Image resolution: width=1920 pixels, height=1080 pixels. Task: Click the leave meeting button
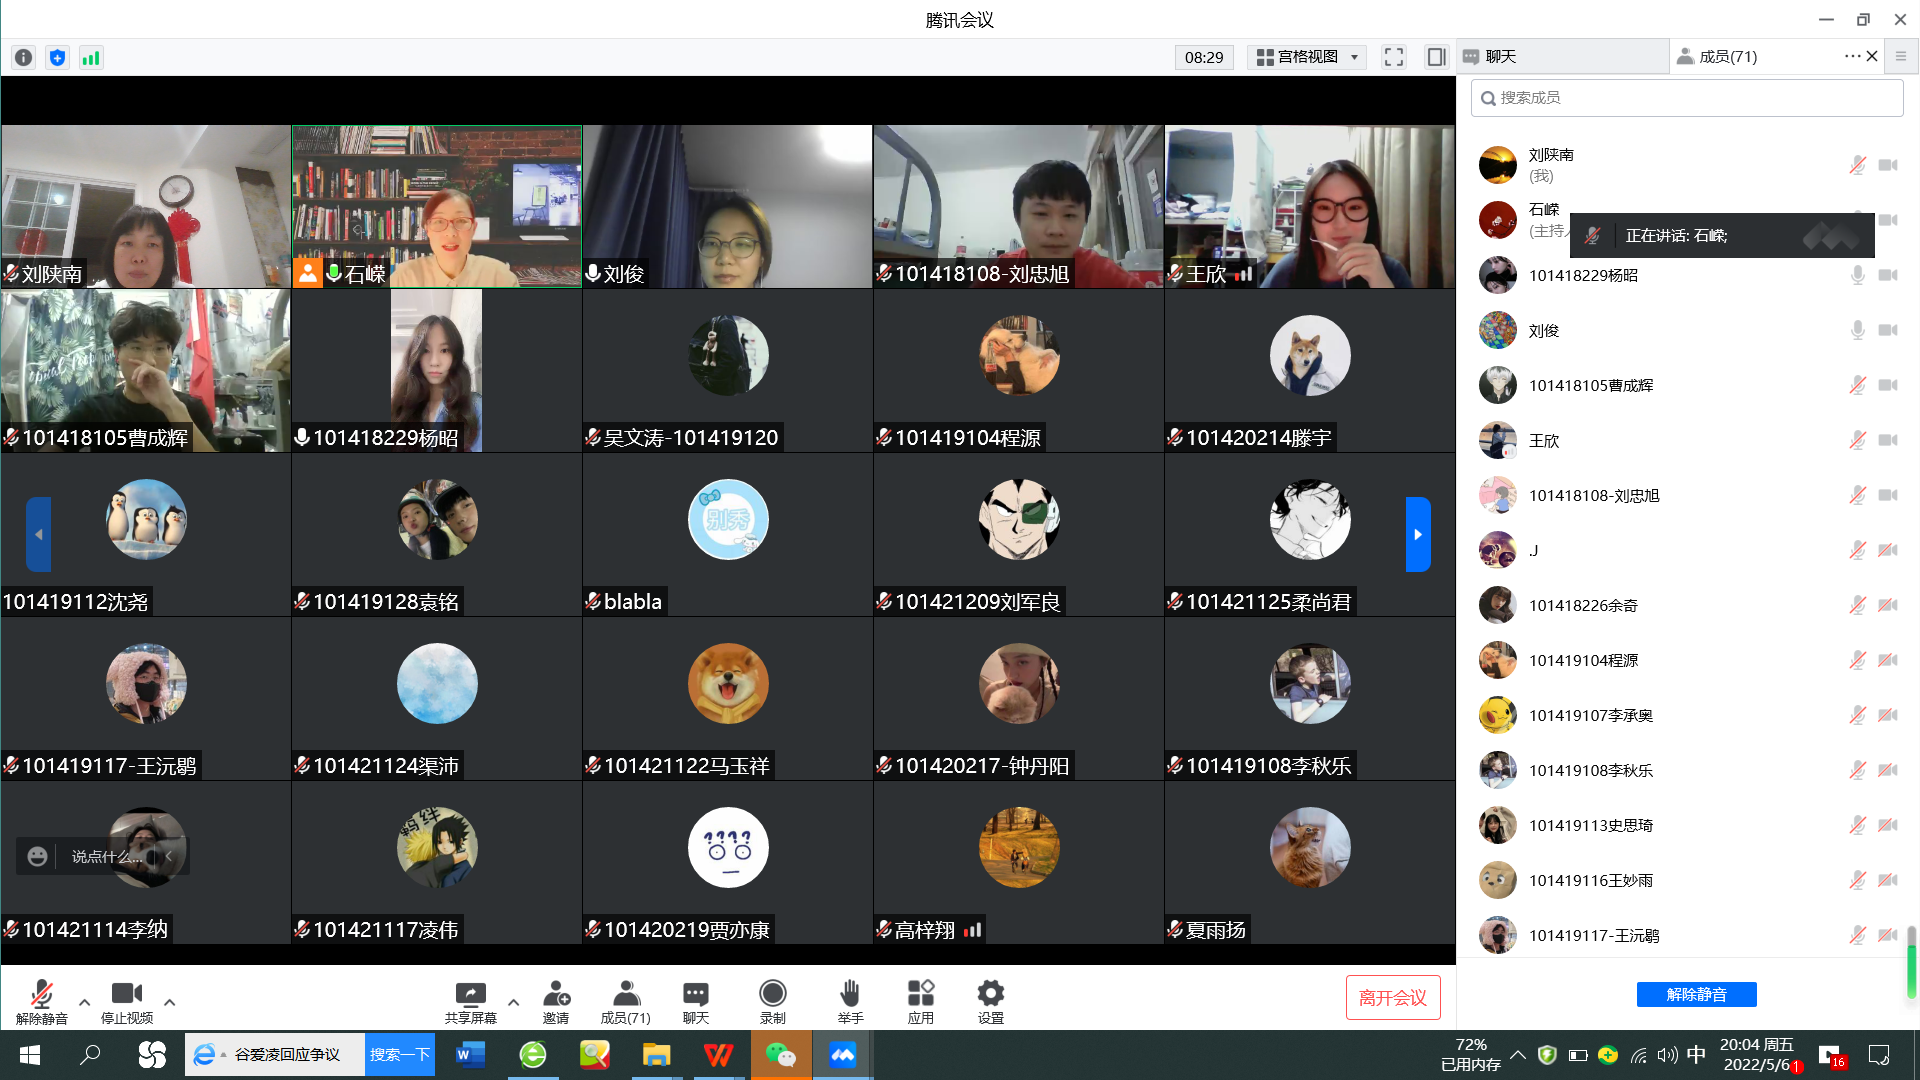[1392, 998]
